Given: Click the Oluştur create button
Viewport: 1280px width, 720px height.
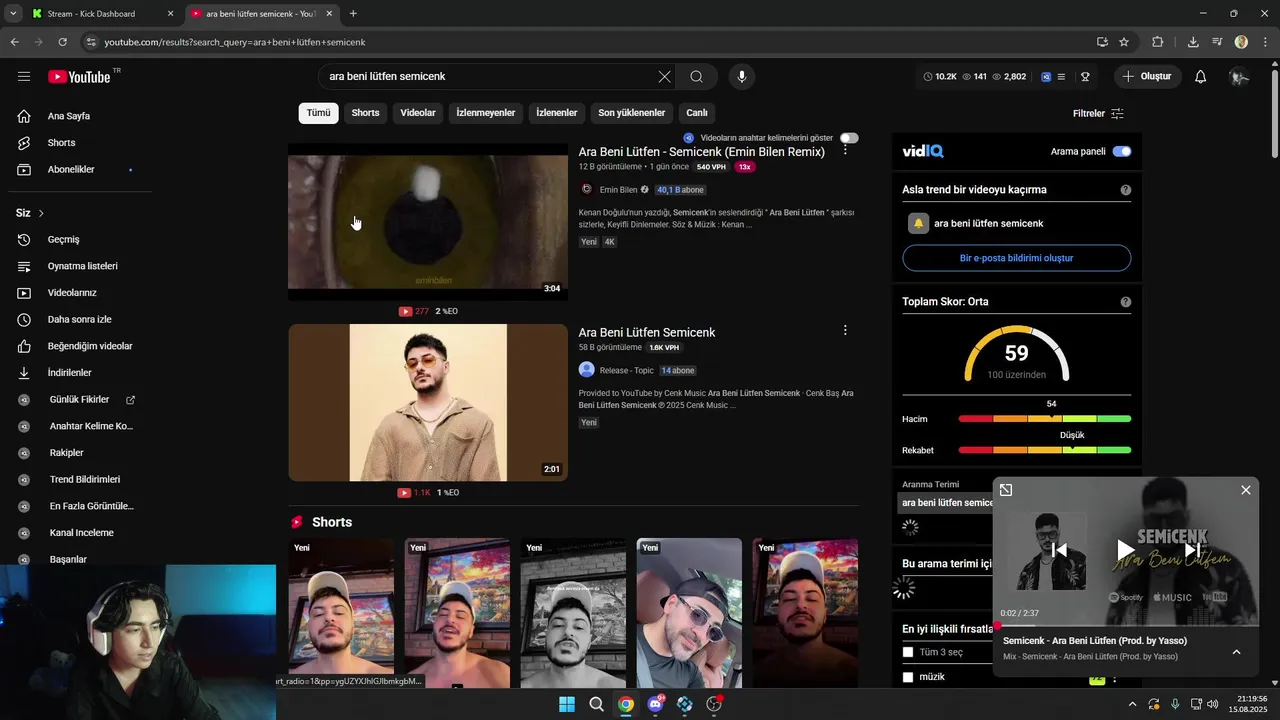Looking at the screenshot, I should (x=1147, y=77).
